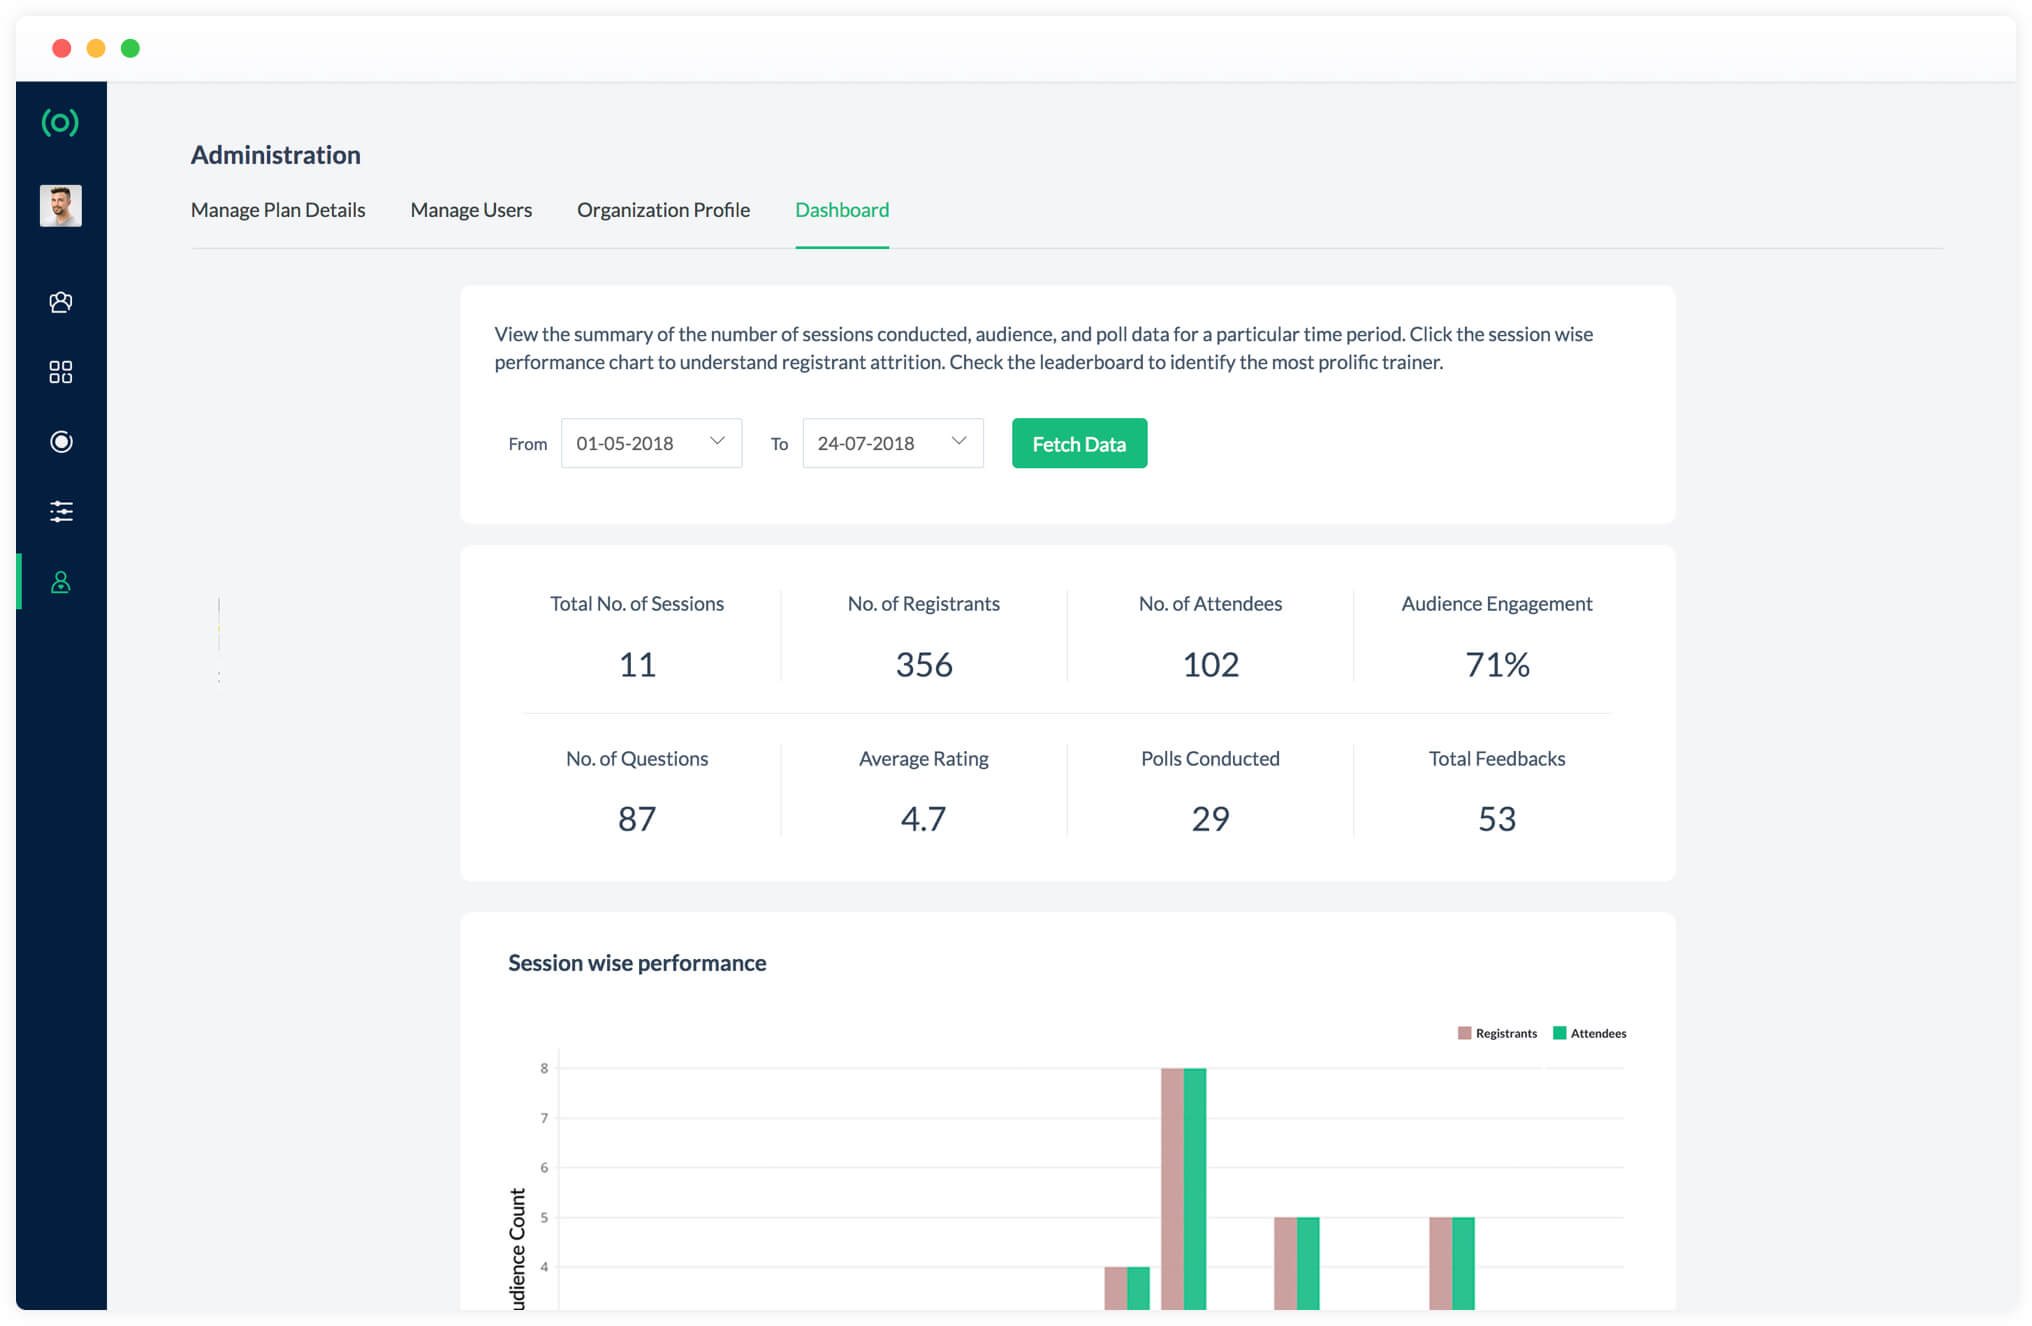This screenshot has height=1326, width=2032.
Task: Toggle Attendees legend swatch in chart
Action: 1559,1033
